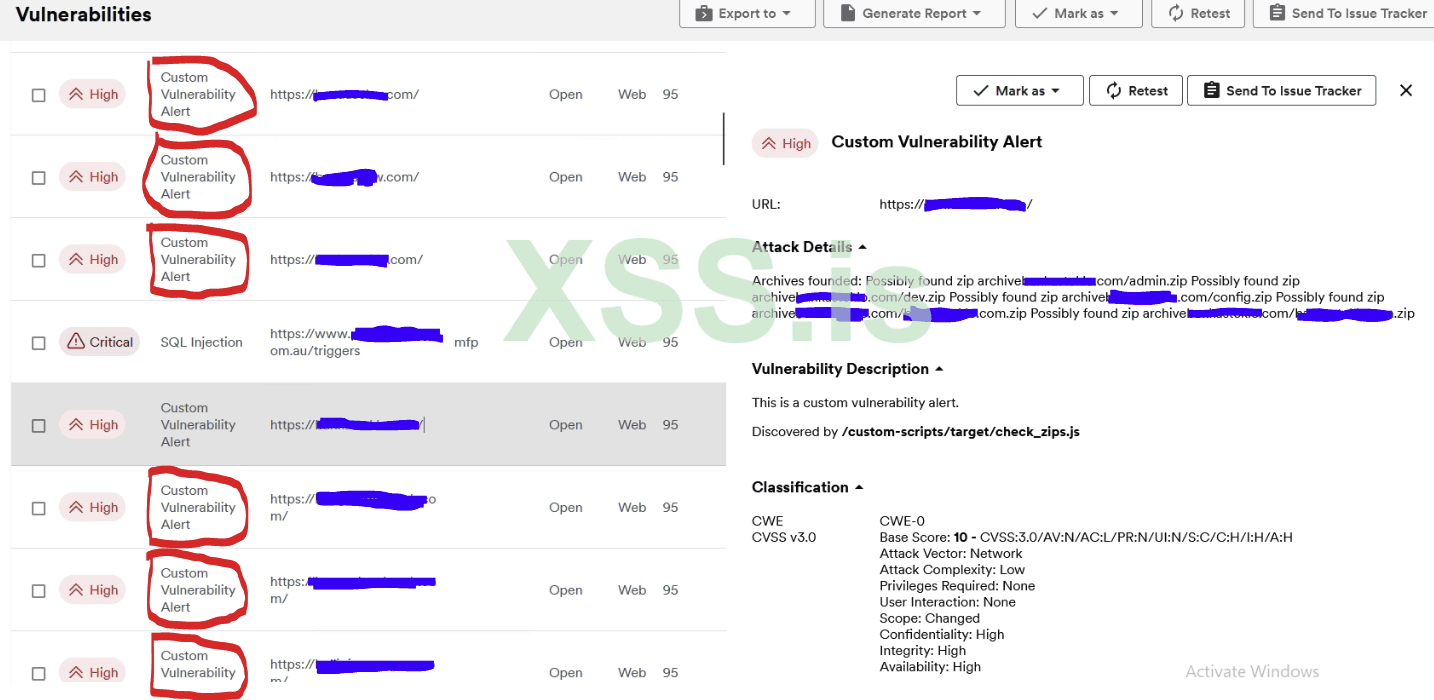Click the Base Score 10 CVSS vector line
The image size is (1434, 700).
click(x=1086, y=537)
